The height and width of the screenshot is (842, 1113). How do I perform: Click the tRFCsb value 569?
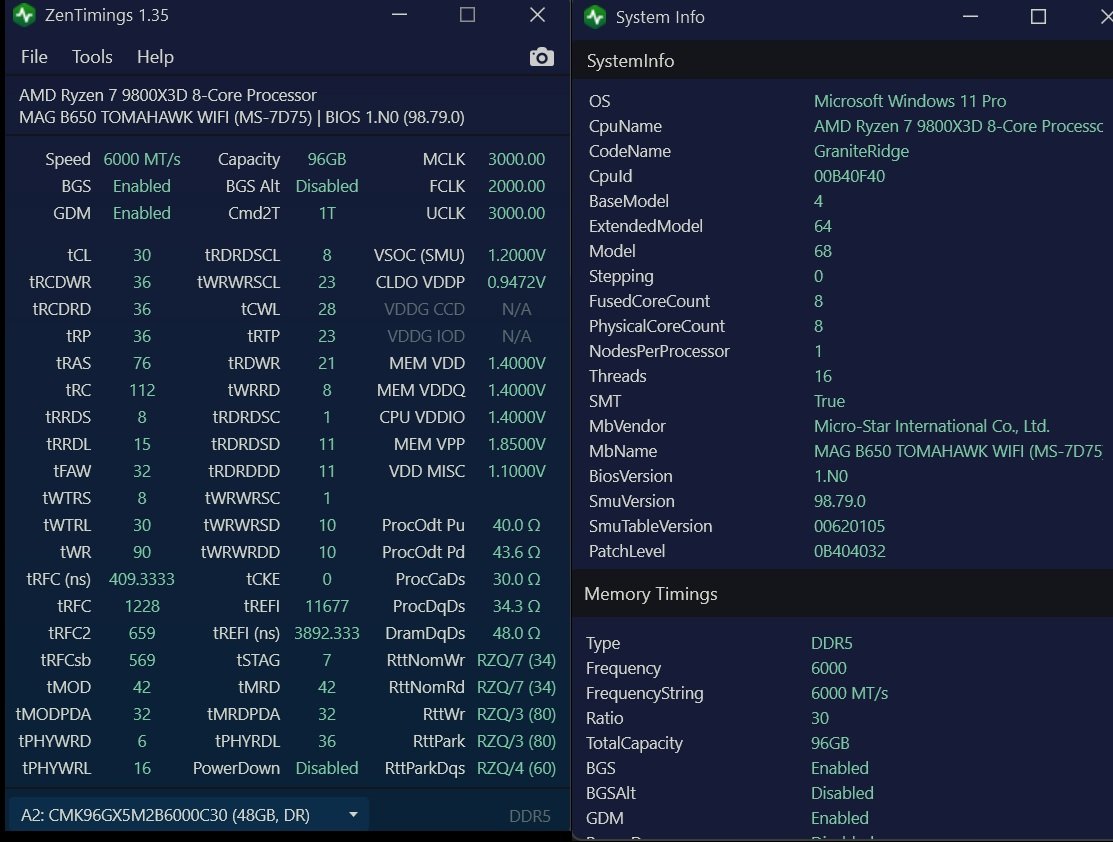pos(142,660)
